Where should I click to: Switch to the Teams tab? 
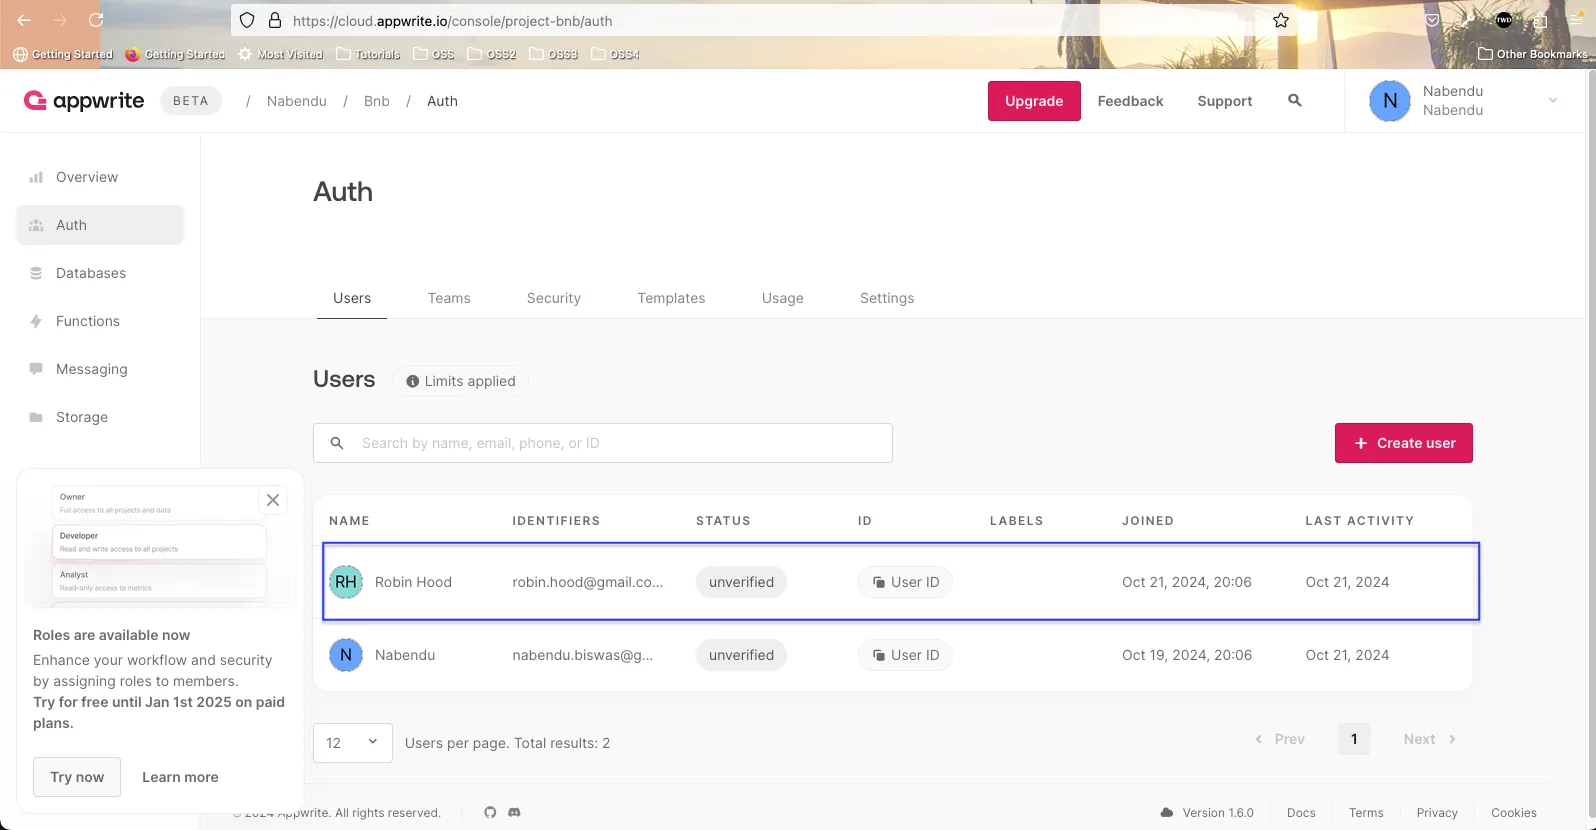tap(449, 298)
